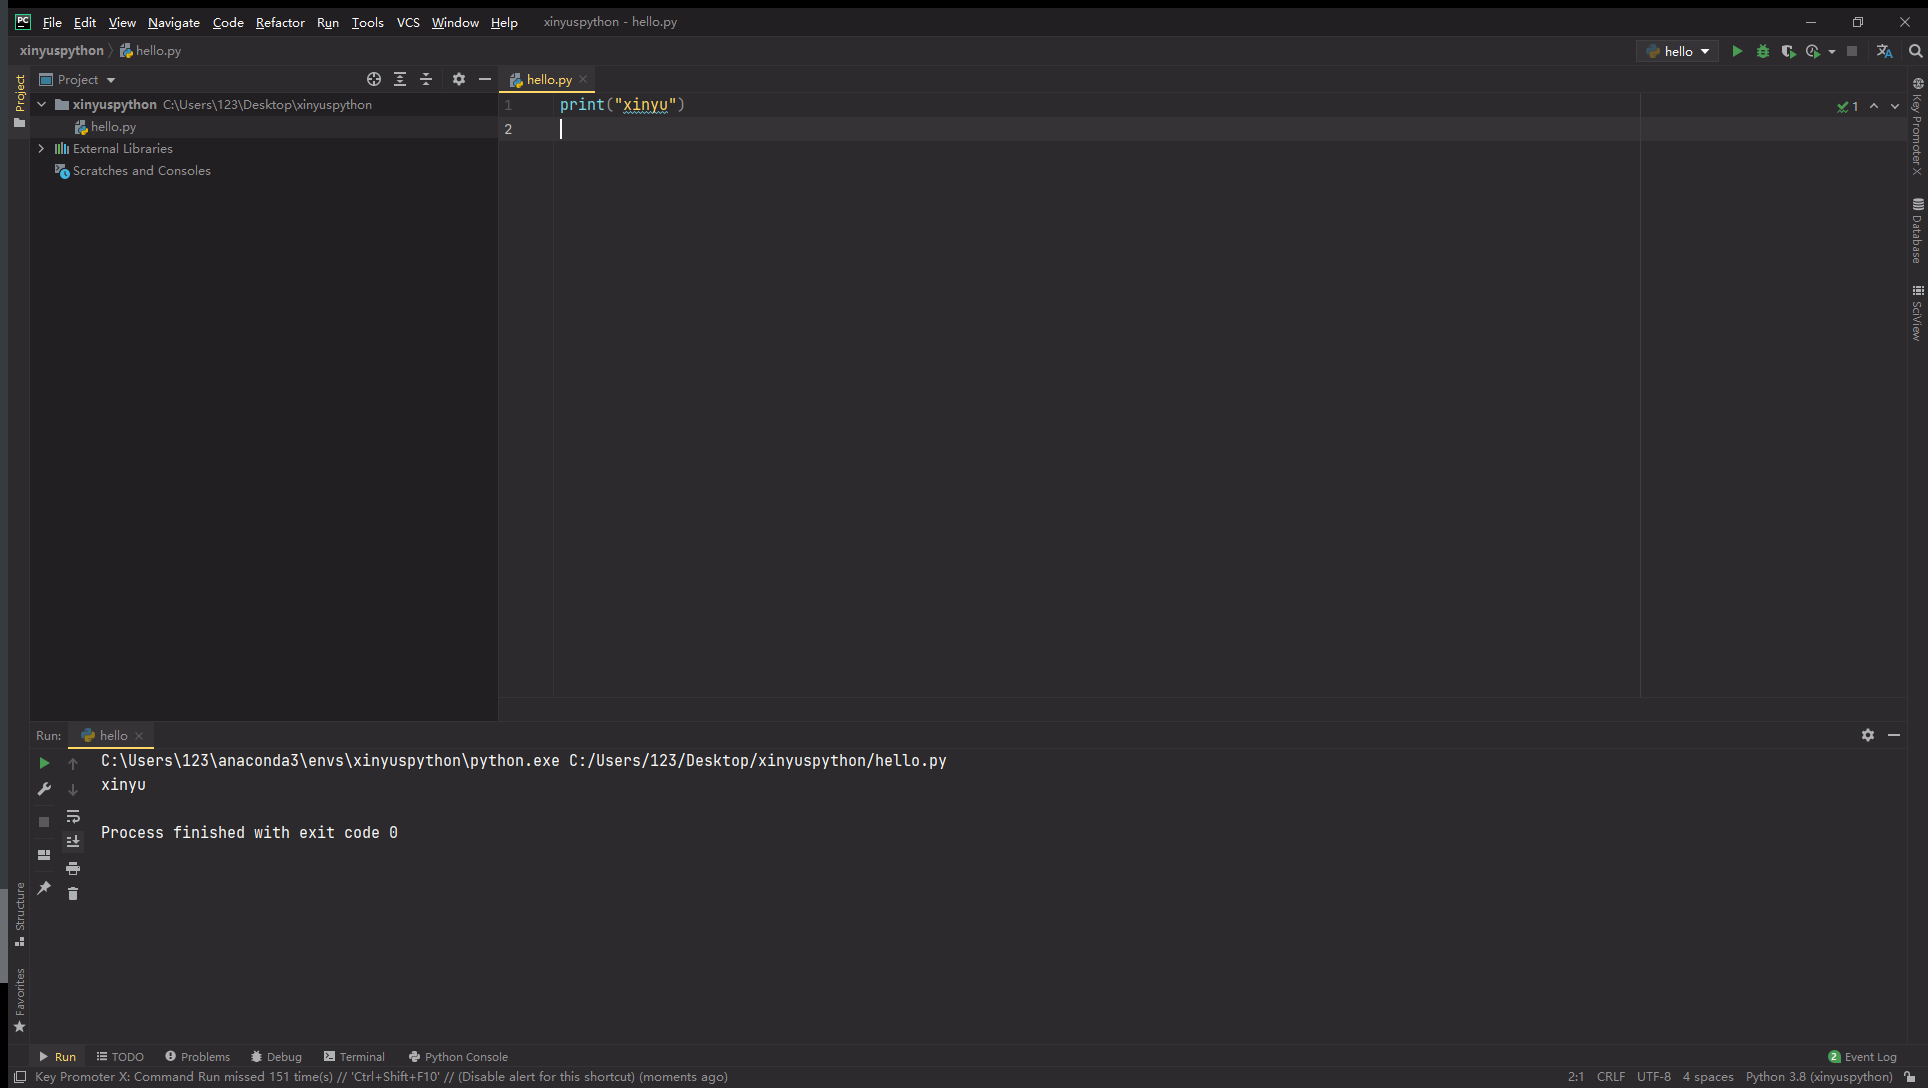Toggle the SciView tool window on right

coord(1917,313)
